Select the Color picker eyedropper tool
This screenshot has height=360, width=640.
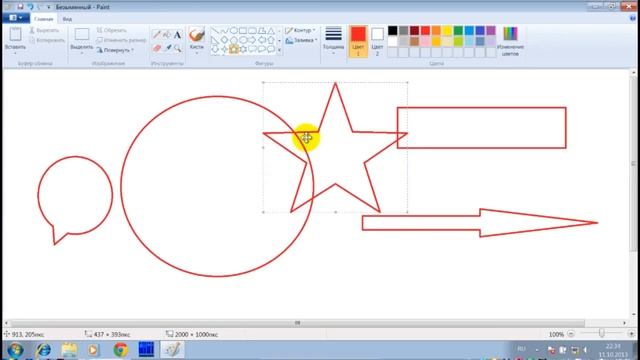coord(168,48)
